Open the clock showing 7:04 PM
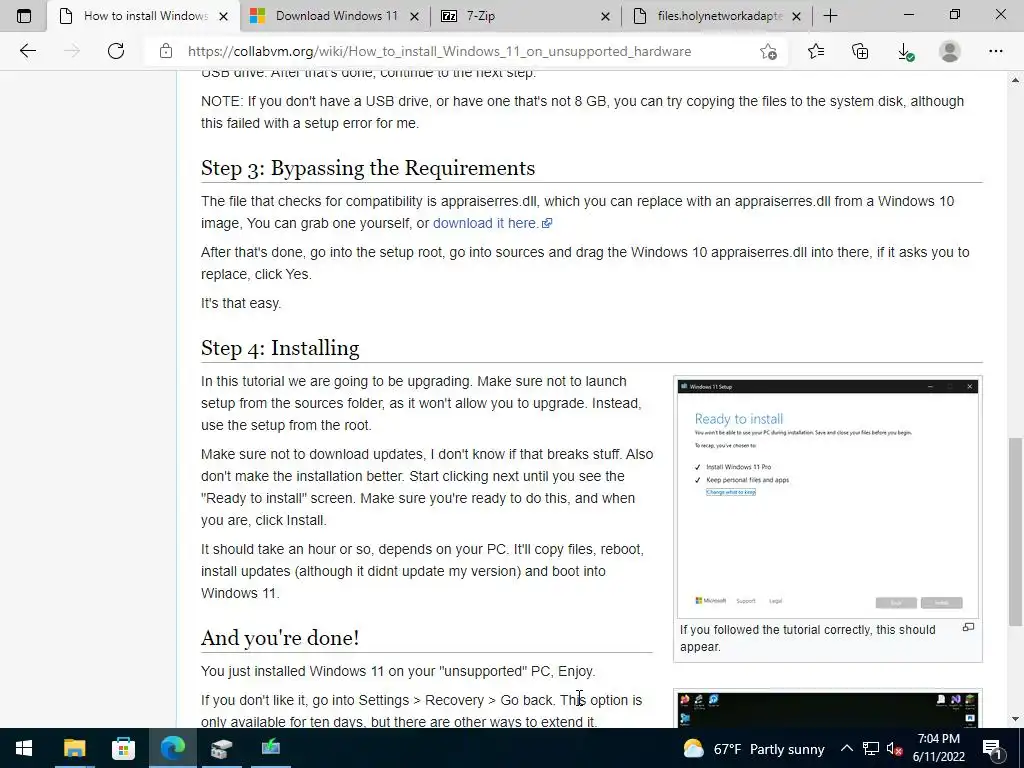The height and width of the screenshot is (768, 1024). [938, 748]
